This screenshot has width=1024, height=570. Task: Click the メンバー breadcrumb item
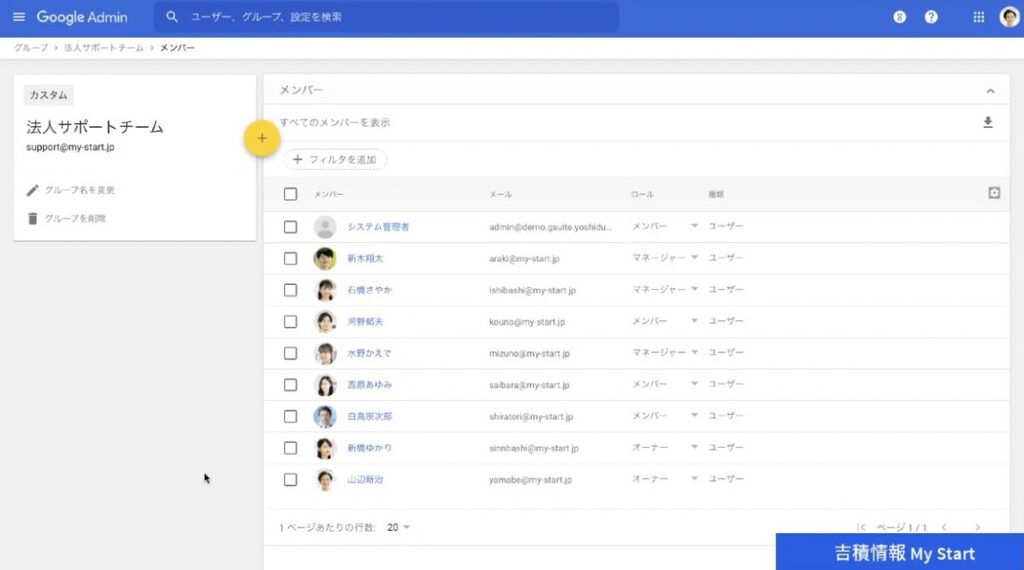pos(177,48)
